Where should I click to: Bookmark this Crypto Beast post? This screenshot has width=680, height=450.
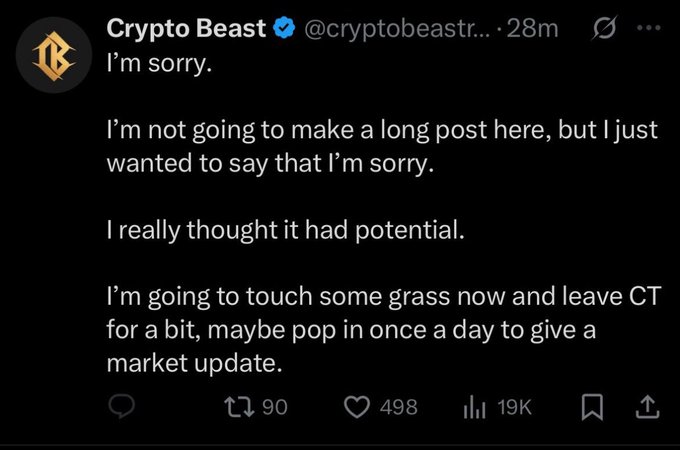coord(592,407)
